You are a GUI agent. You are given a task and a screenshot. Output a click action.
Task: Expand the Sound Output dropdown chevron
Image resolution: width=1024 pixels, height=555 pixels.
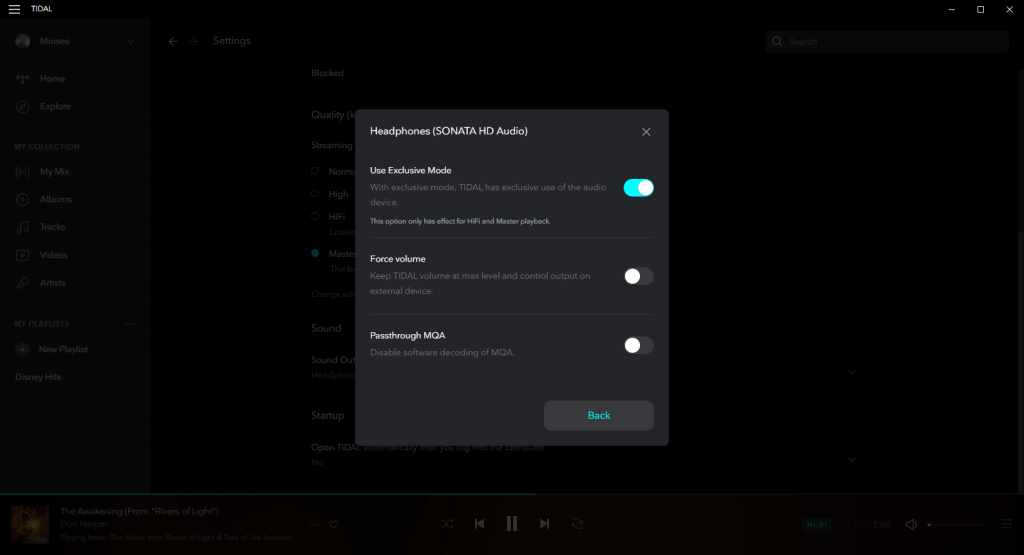852,372
